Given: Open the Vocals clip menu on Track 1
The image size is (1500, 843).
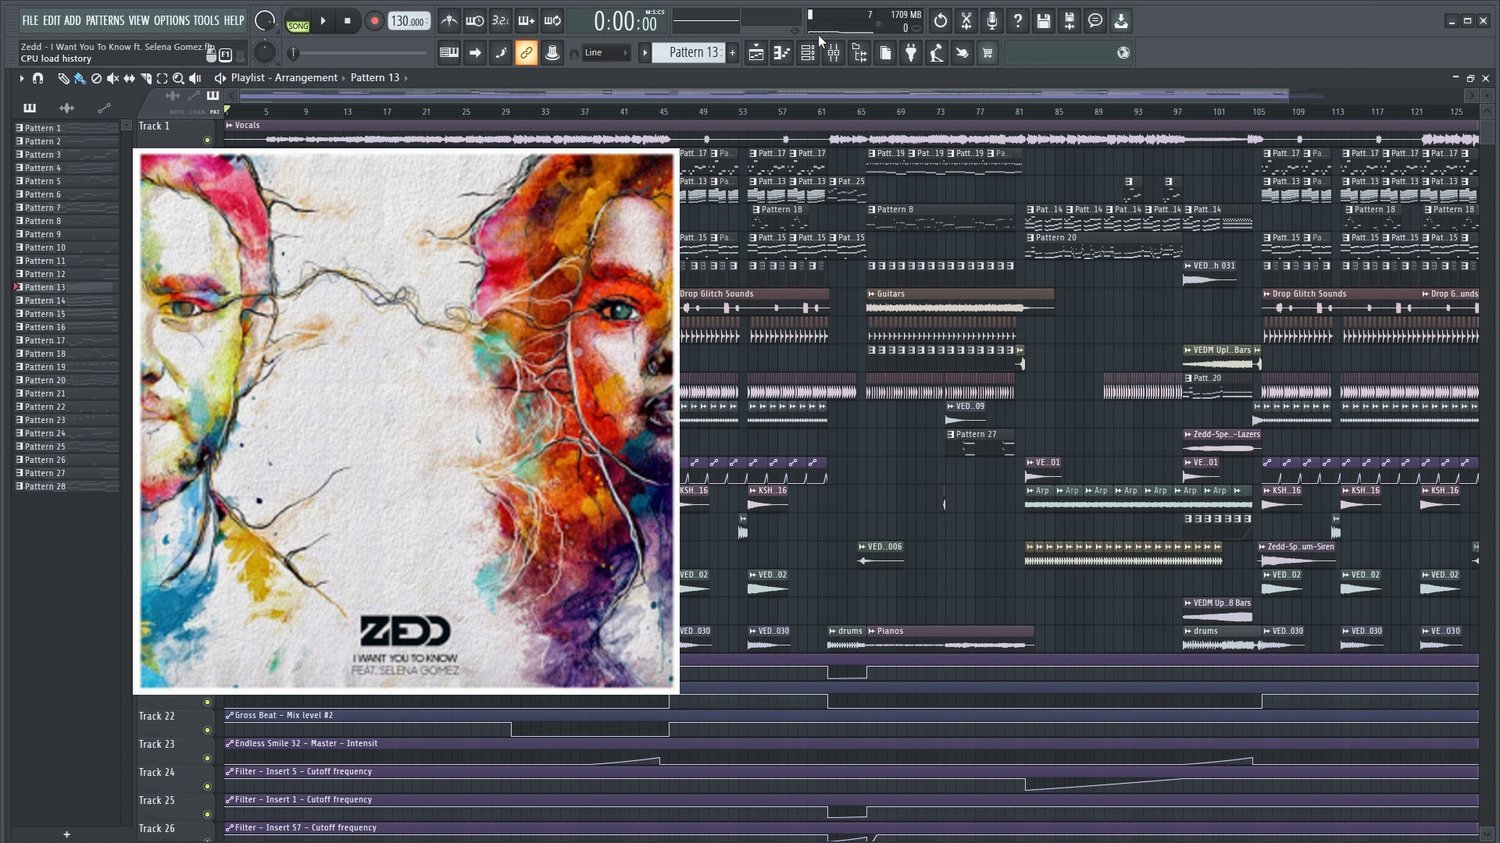Looking at the screenshot, I should [x=230, y=126].
